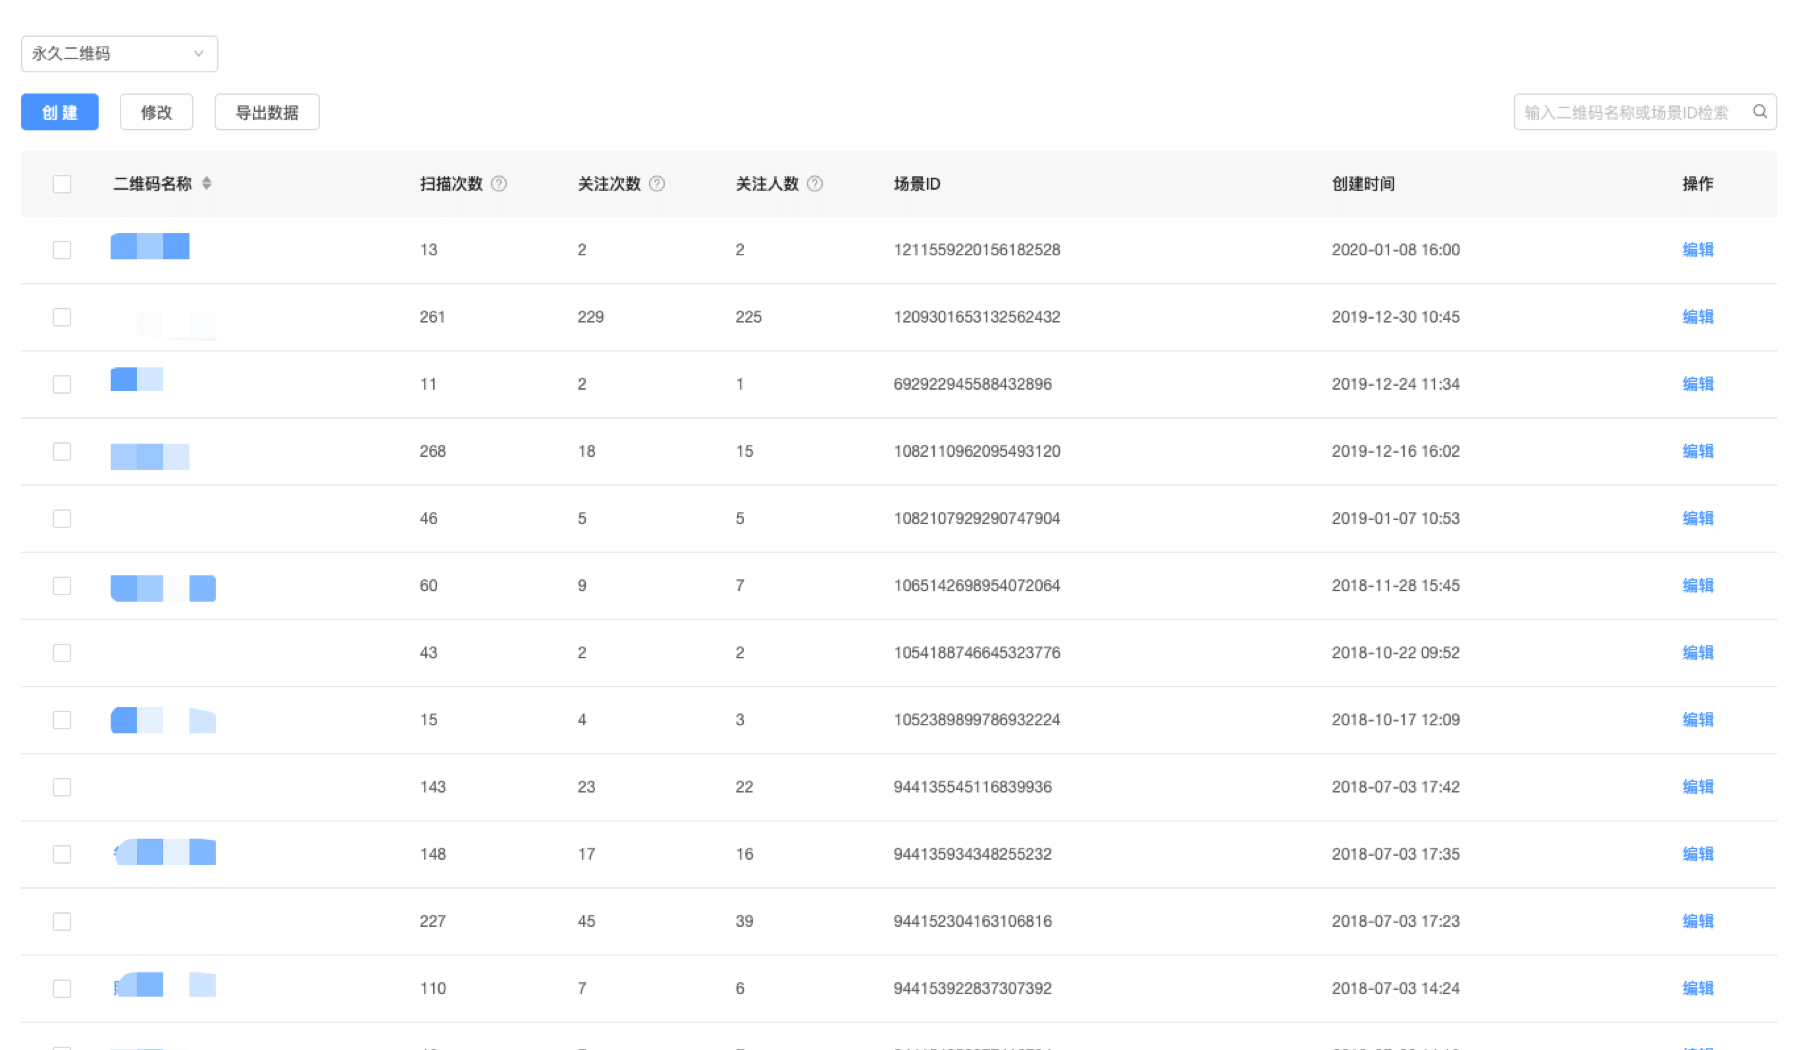Click help icon next to 关注次数
The width and height of the screenshot is (1800, 1050).
point(657,184)
